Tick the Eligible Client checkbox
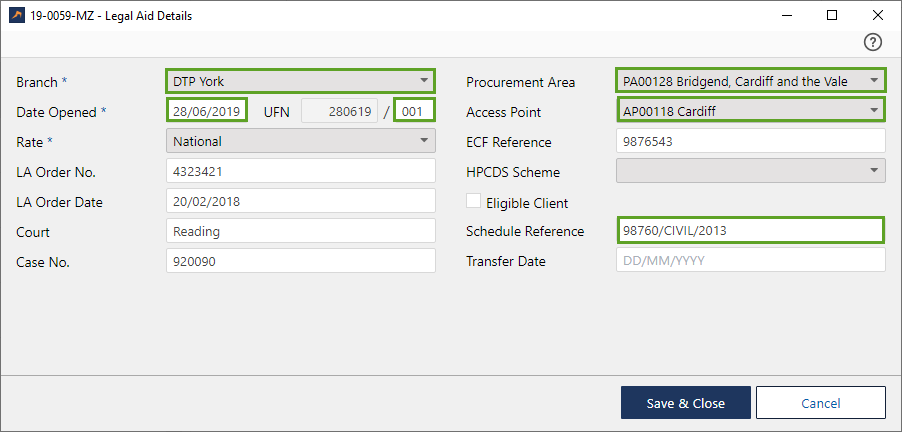 pos(474,202)
